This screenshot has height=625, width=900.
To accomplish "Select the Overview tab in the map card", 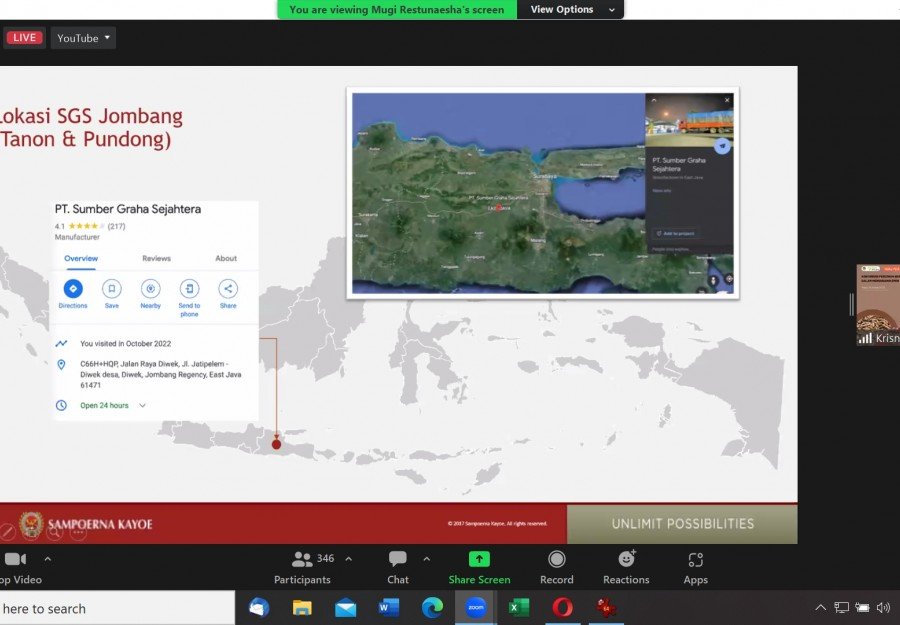I will point(81,259).
